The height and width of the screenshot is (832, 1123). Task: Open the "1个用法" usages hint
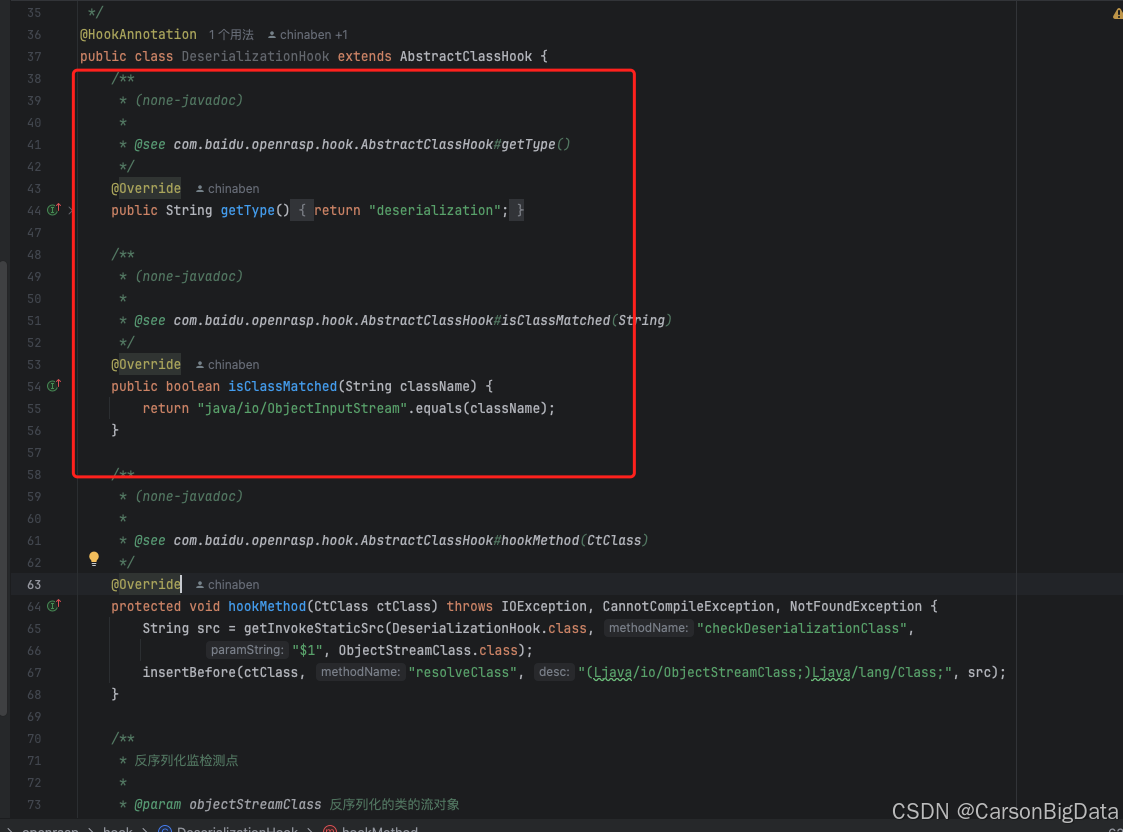click(231, 34)
